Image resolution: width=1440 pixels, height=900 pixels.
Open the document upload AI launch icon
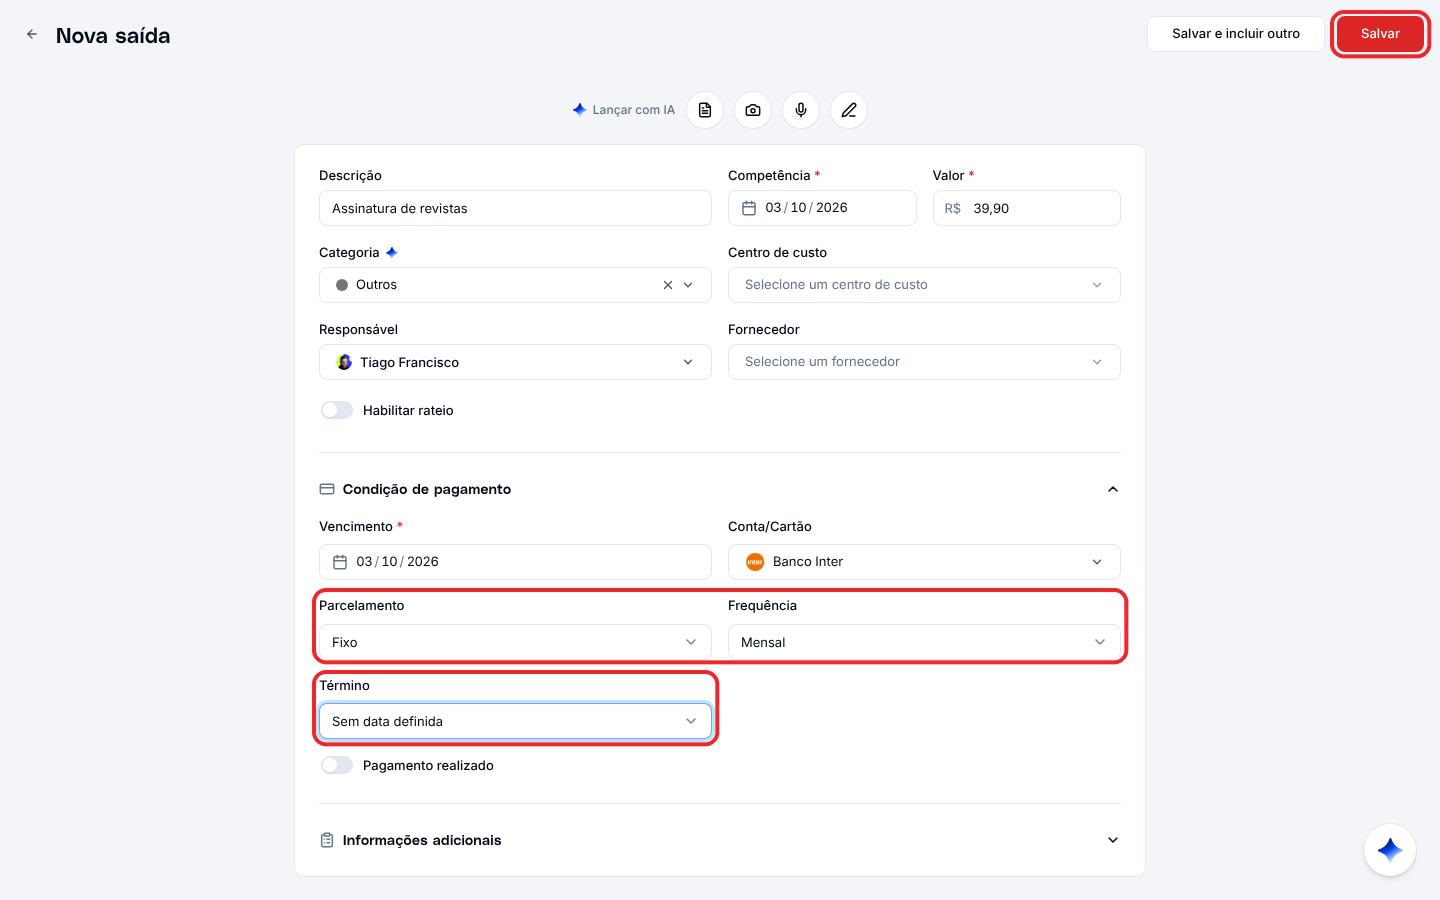[x=705, y=110]
